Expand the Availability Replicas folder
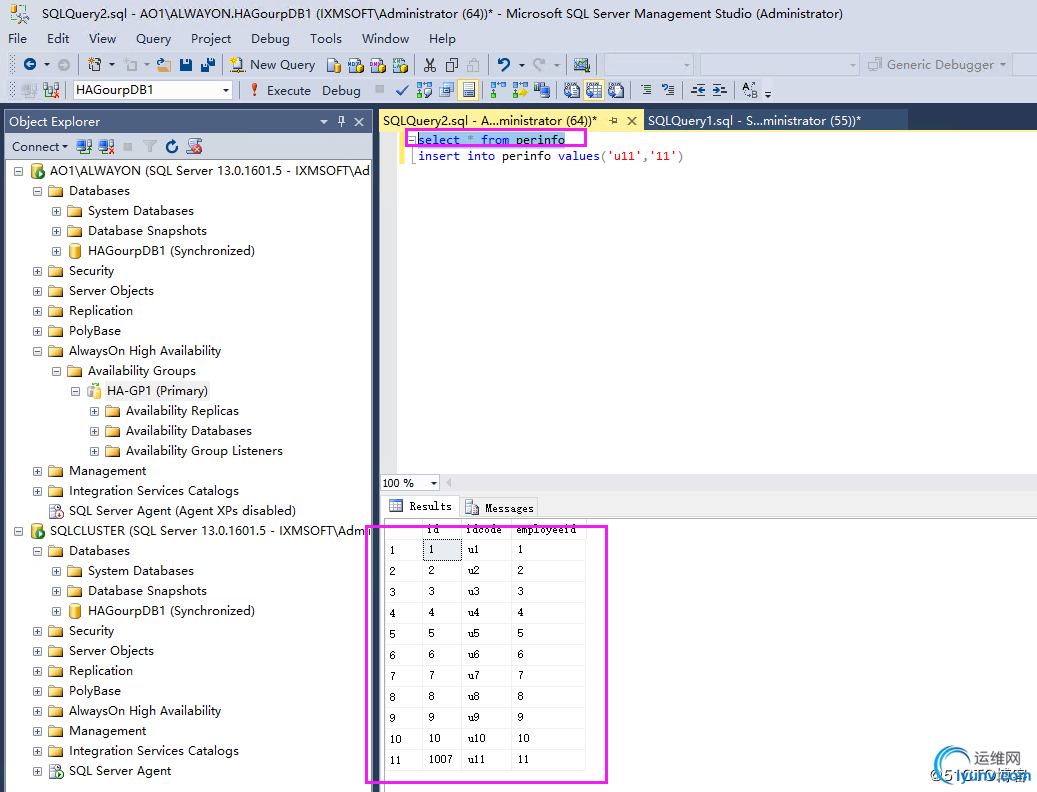Screen dimensions: 1037x792 coord(95,411)
